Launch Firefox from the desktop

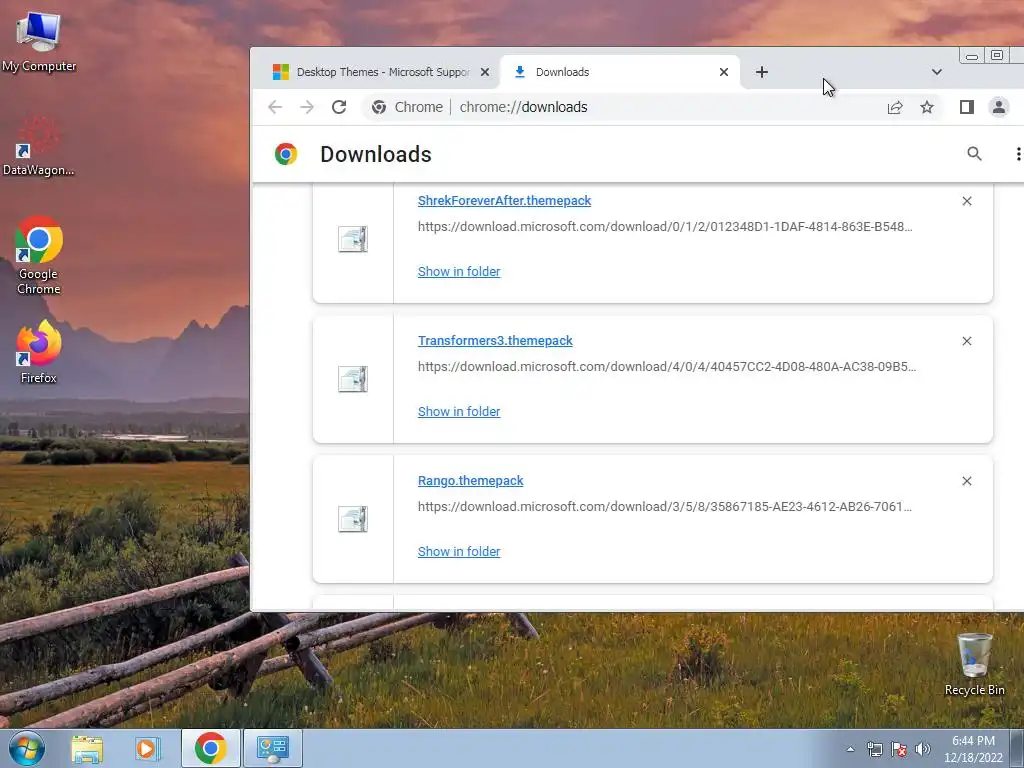[x=39, y=351]
